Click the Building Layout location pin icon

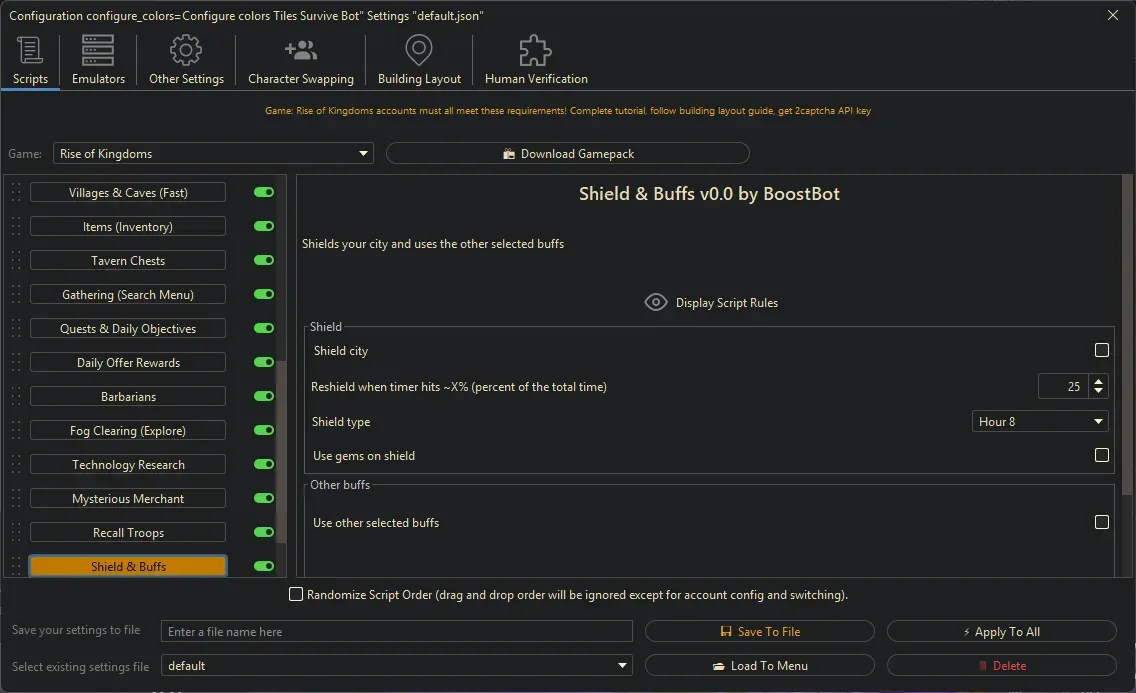point(418,49)
